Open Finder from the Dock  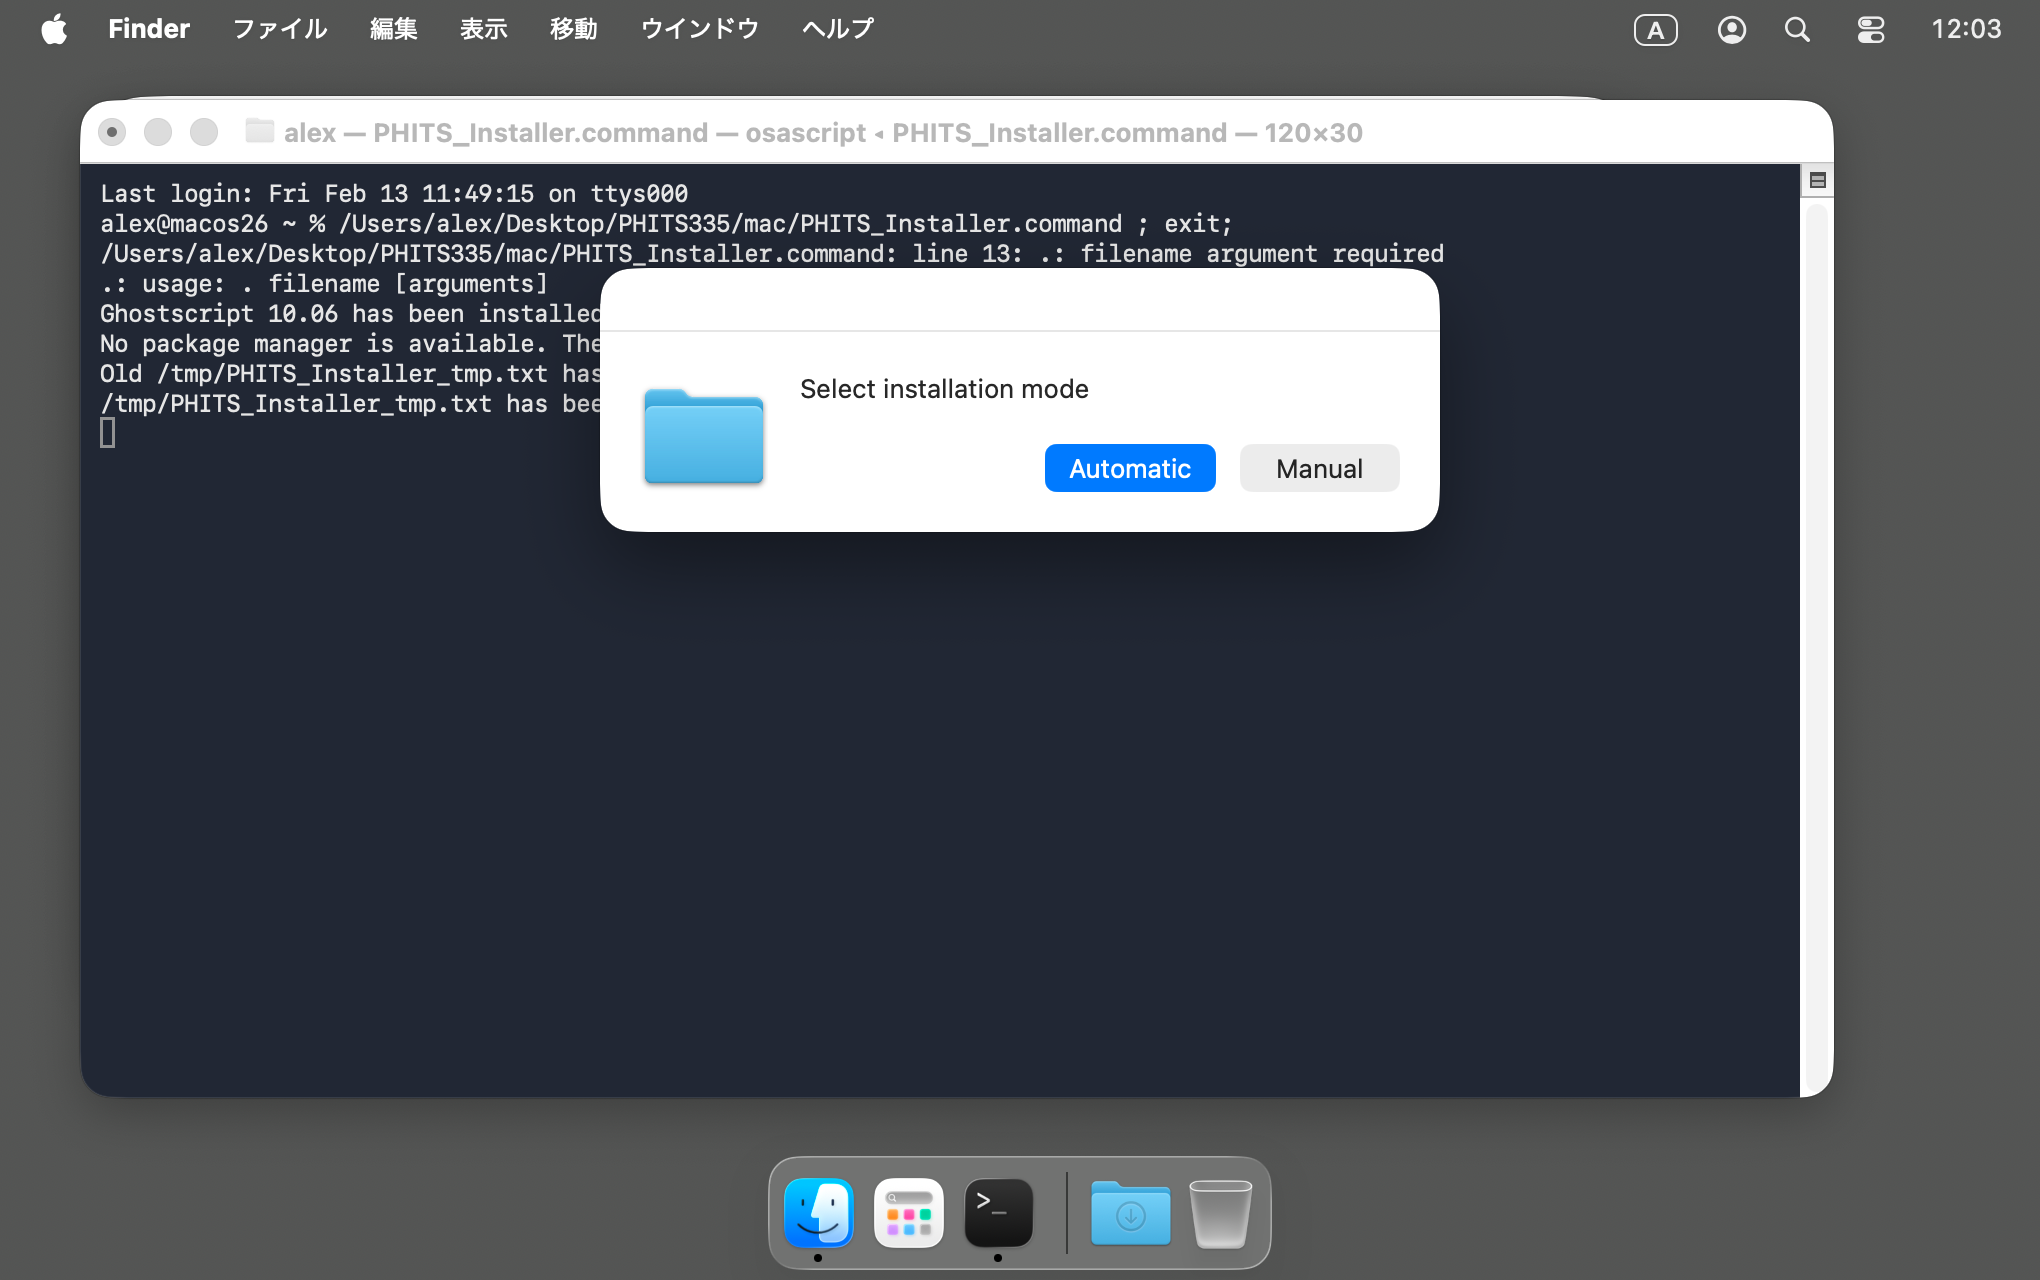[818, 1213]
